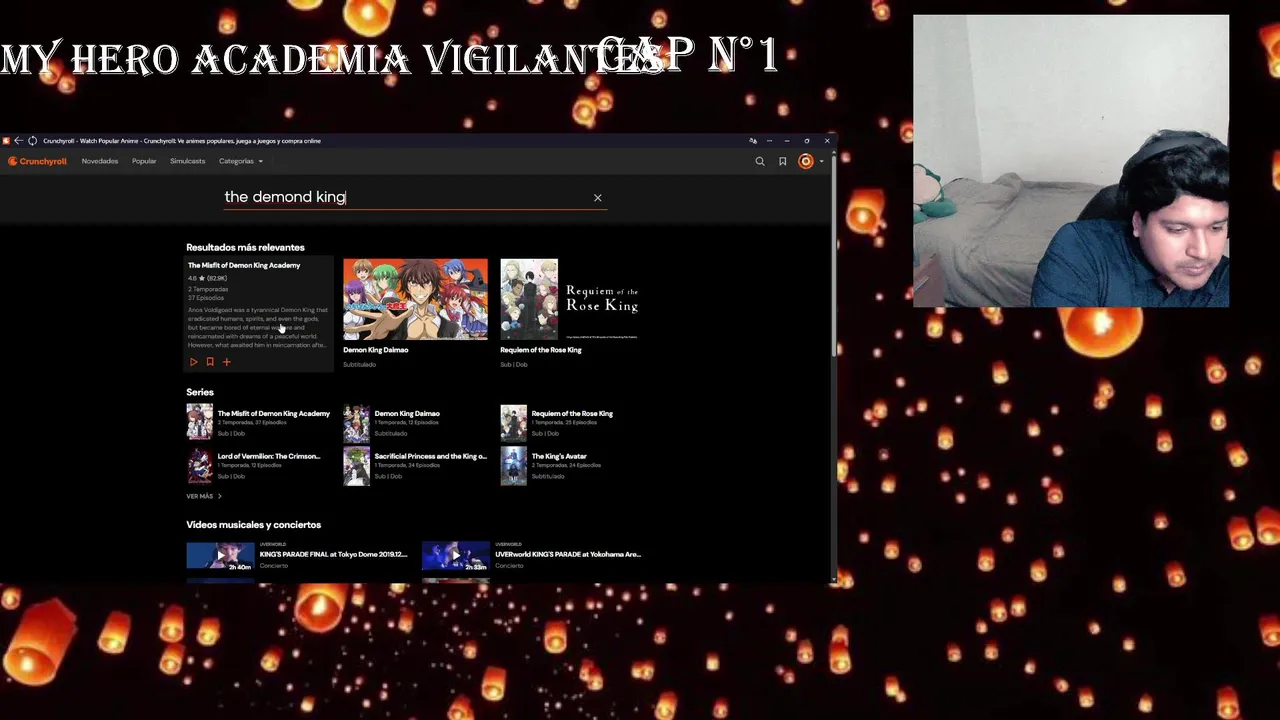
Task: Play KING'S PARADE FINAL at Tokyo Dome video thumbnail
Action: [220, 556]
